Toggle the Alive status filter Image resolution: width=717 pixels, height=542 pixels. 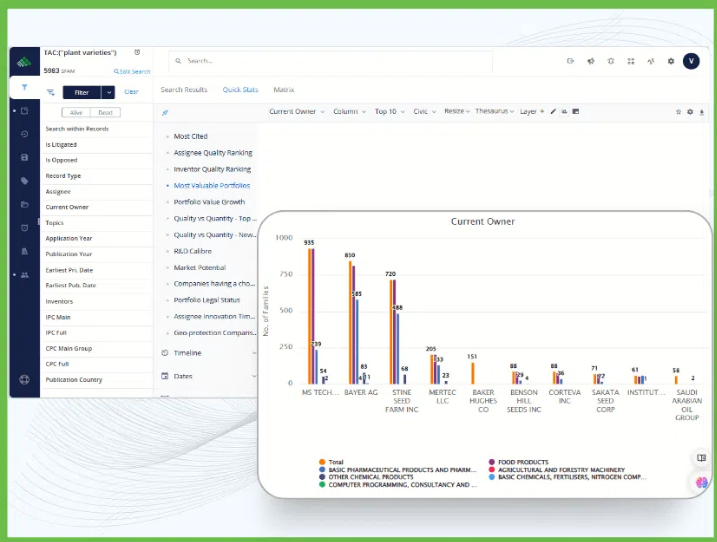pyautogui.click(x=75, y=113)
